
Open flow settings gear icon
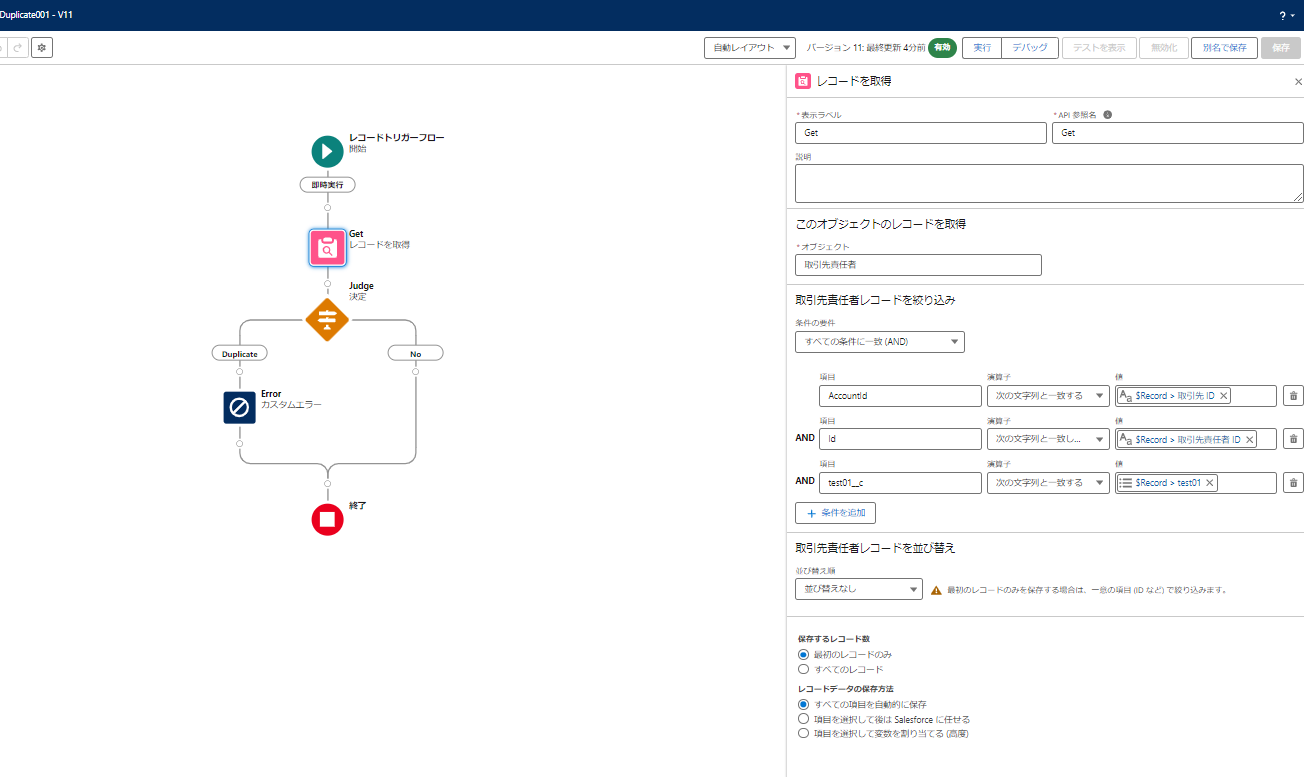42,47
